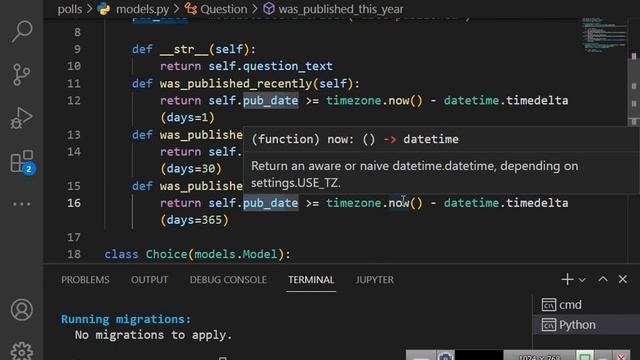Click tooltip text 'settings.USE_TZ.'
640x360 pixels.
[x=296, y=183]
